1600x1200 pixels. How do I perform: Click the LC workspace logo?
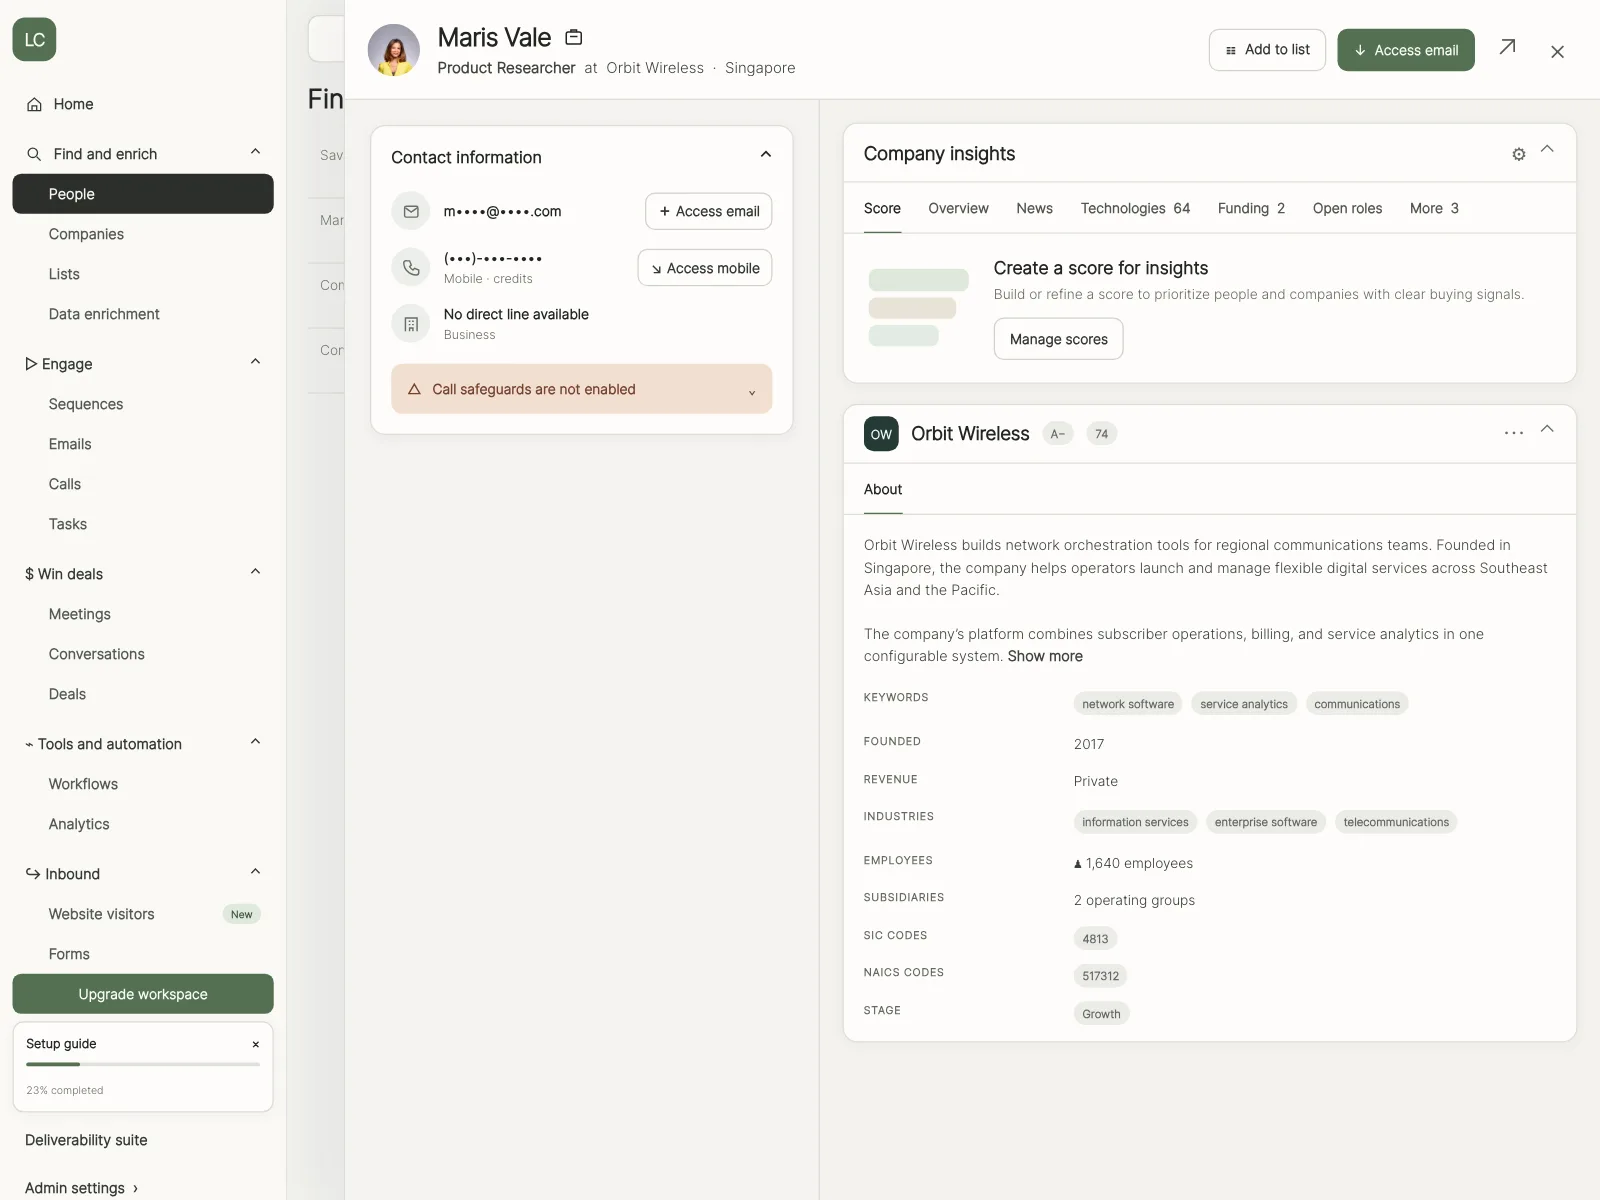coord(34,40)
